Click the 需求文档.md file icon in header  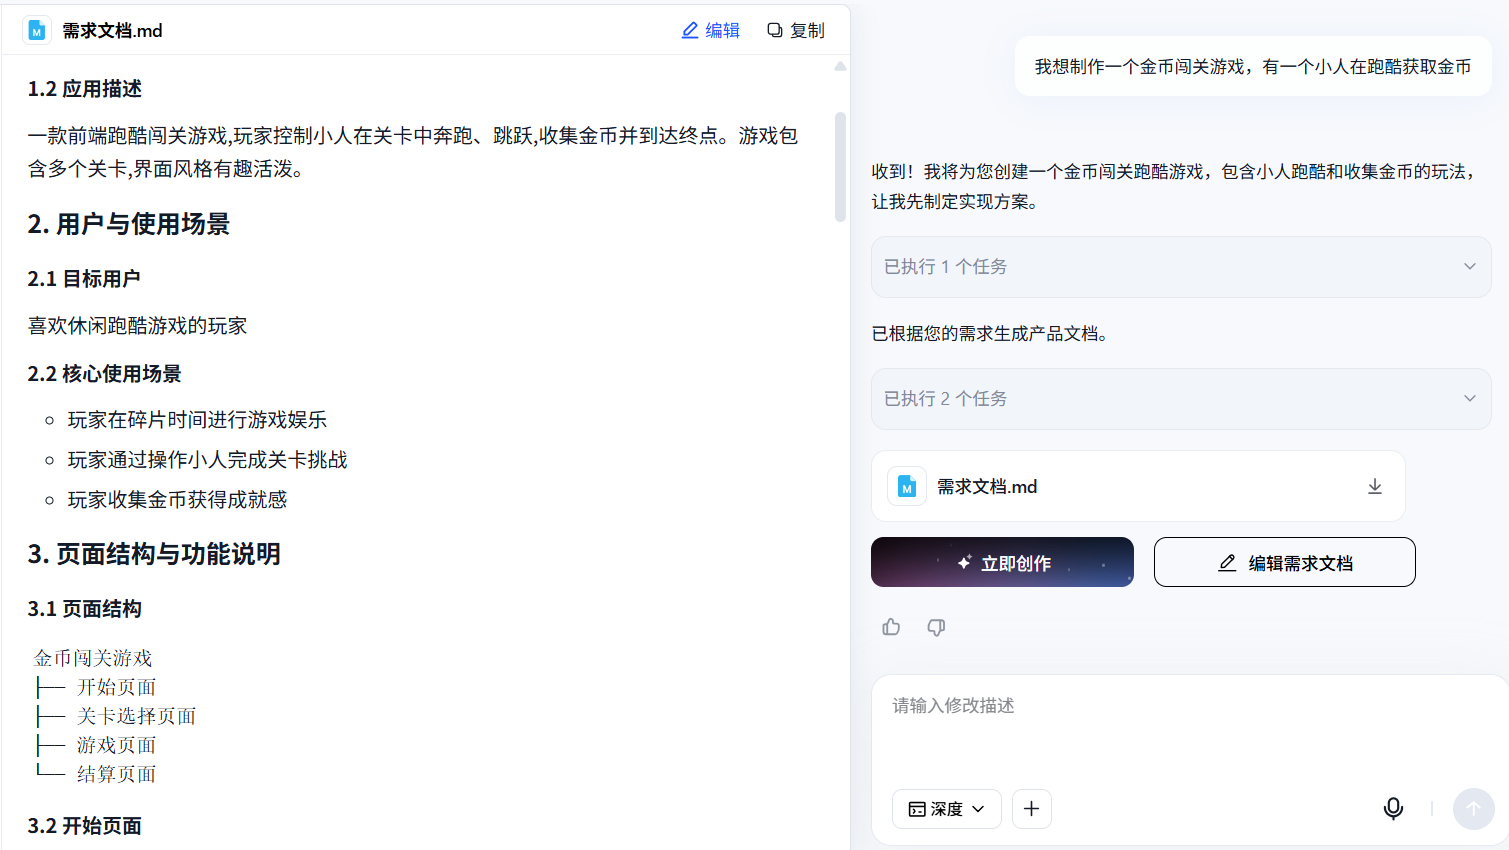click(x=37, y=31)
